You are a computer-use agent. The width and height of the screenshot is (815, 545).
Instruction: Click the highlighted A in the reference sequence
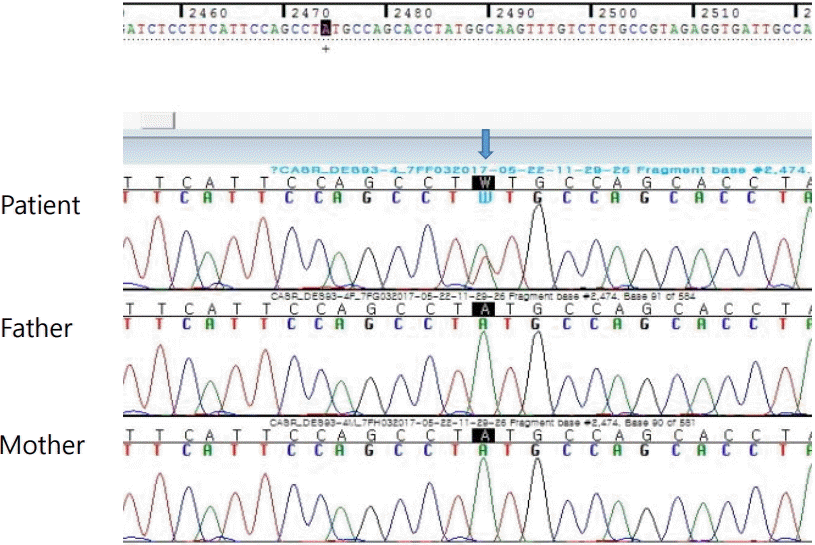(x=327, y=30)
